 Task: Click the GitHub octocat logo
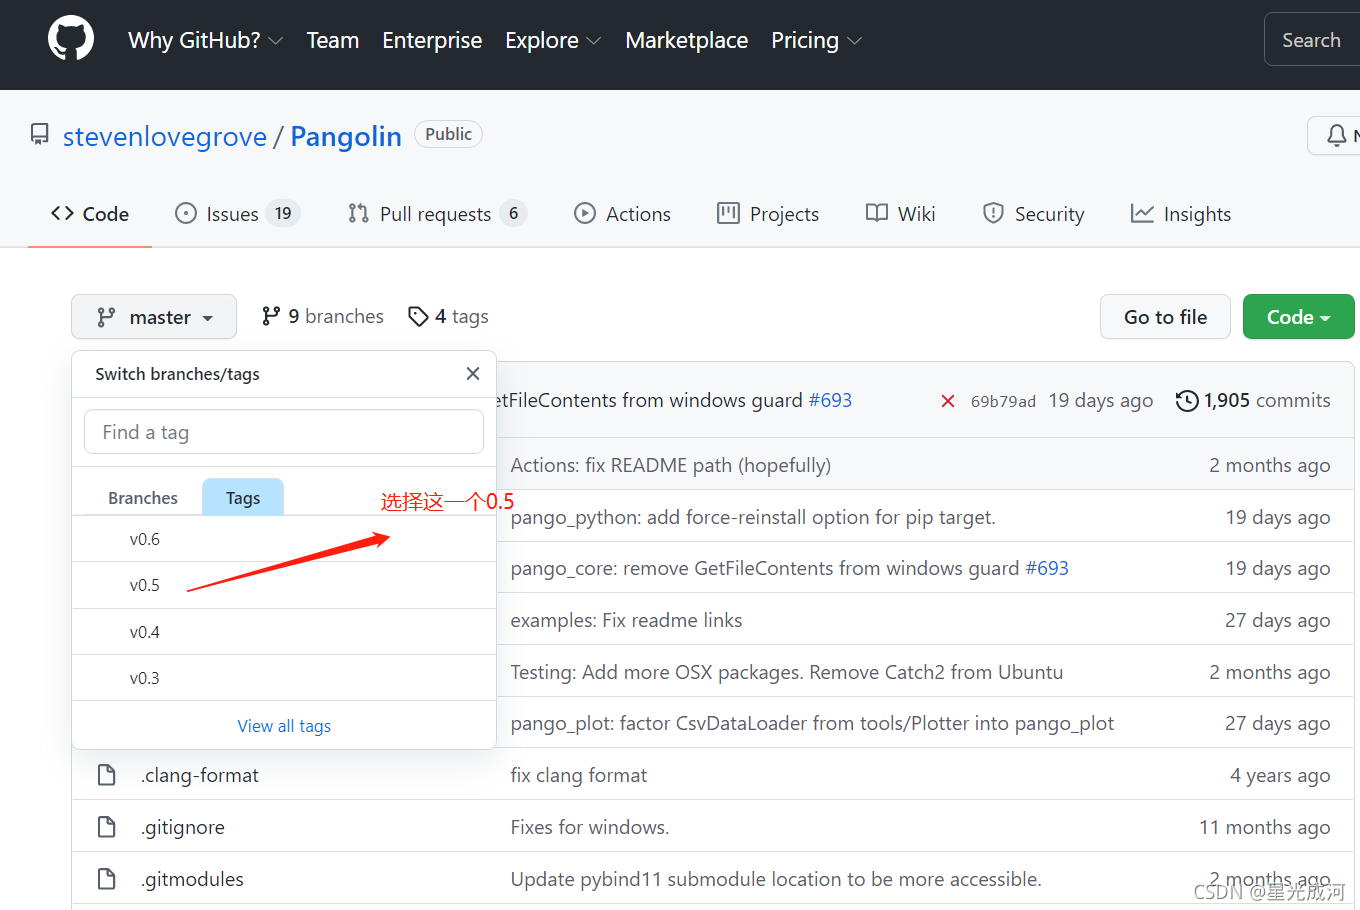click(x=71, y=39)
